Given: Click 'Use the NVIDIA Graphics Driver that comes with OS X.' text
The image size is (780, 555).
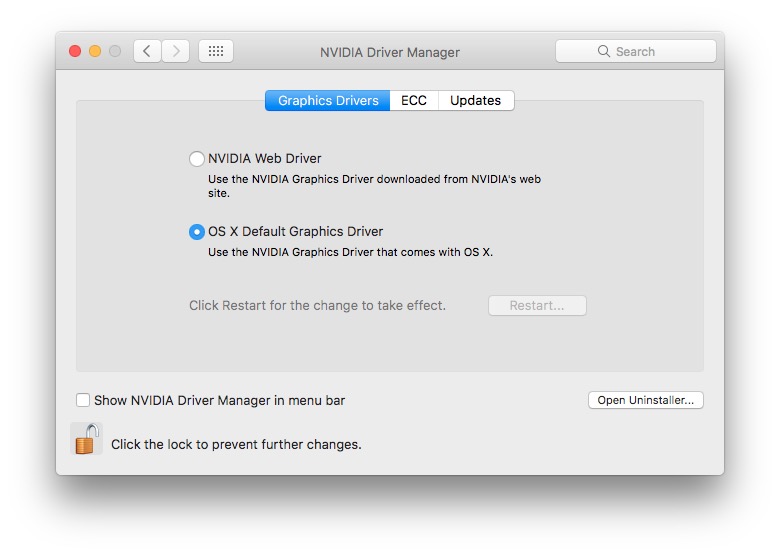Looking at the screenshot, I should (x=350, y=252).
